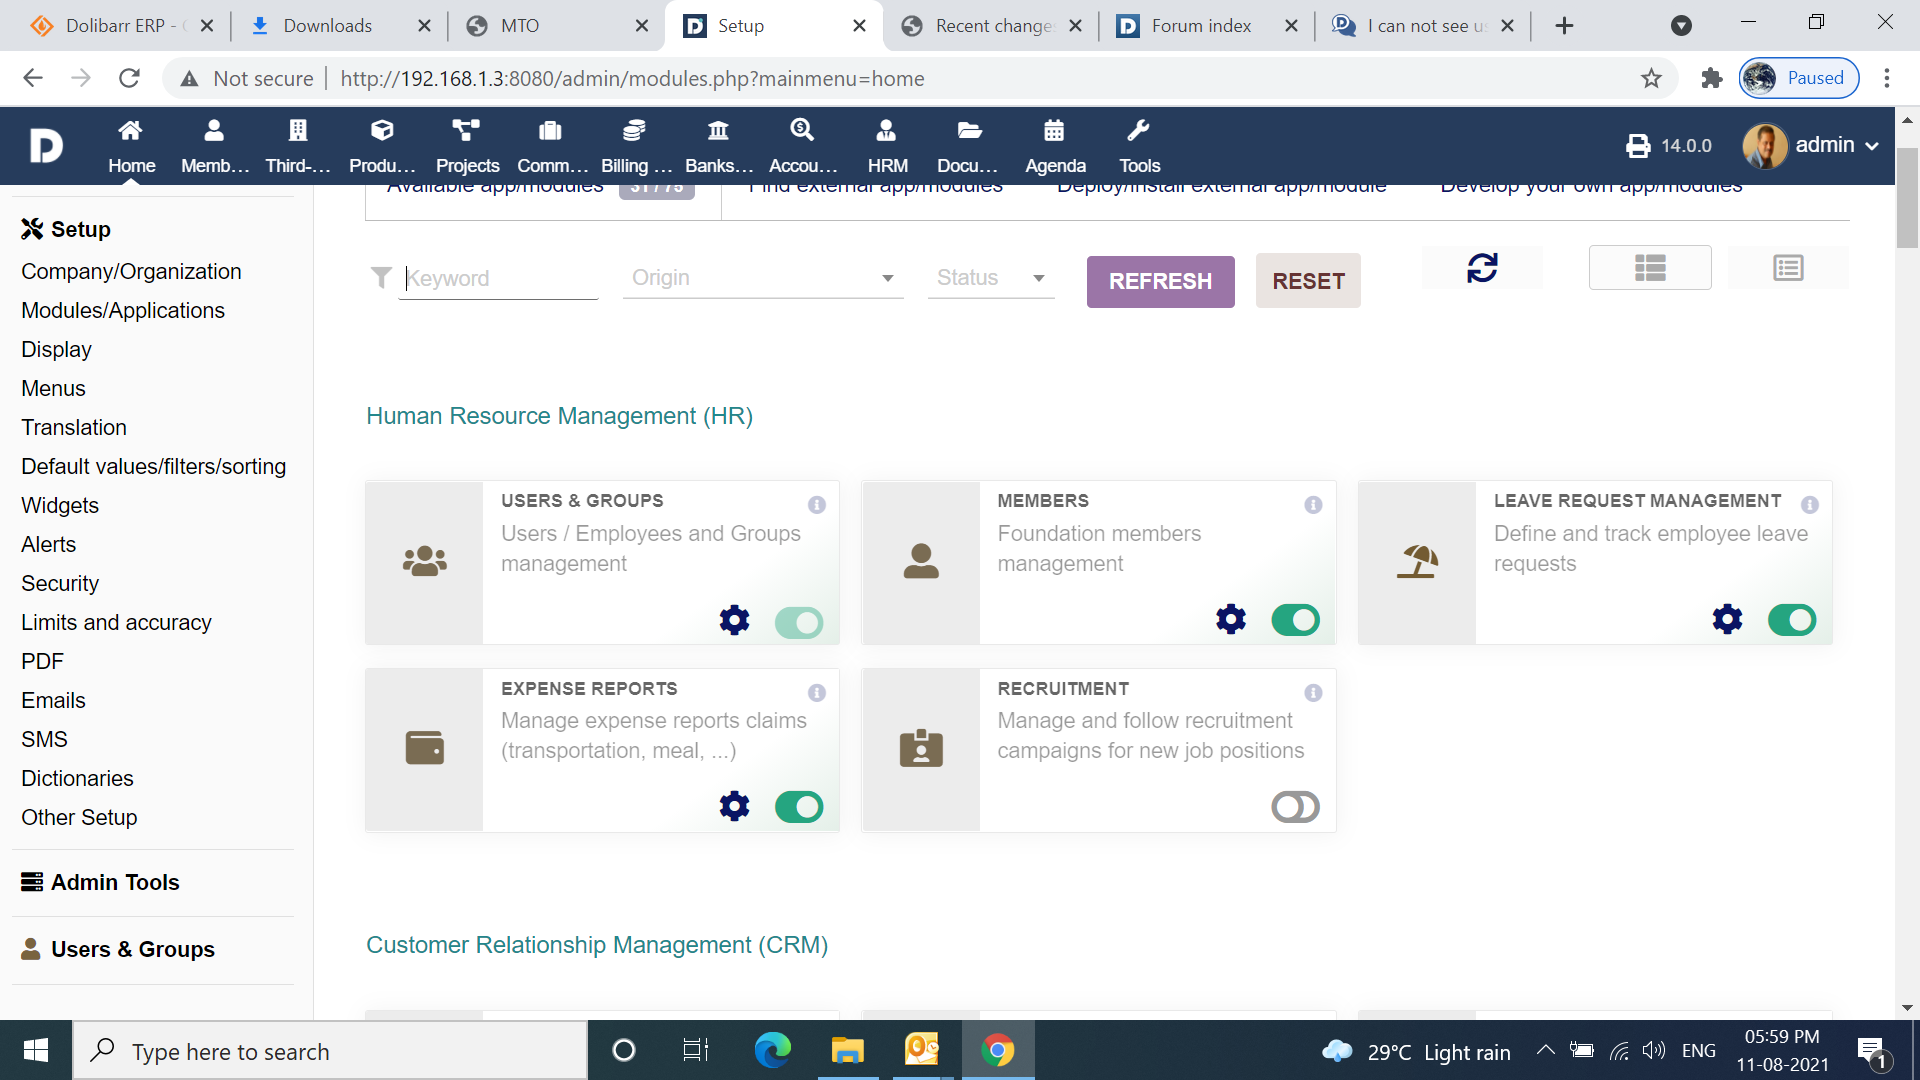Expand the admin user menu

point(1811,146)
